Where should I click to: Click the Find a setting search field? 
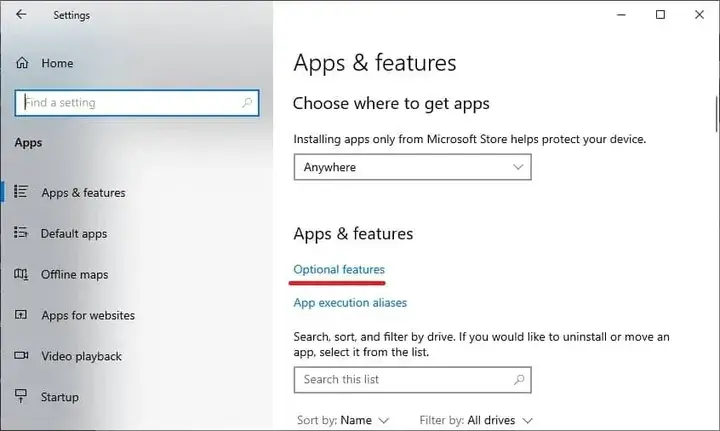tap(137, 103)
